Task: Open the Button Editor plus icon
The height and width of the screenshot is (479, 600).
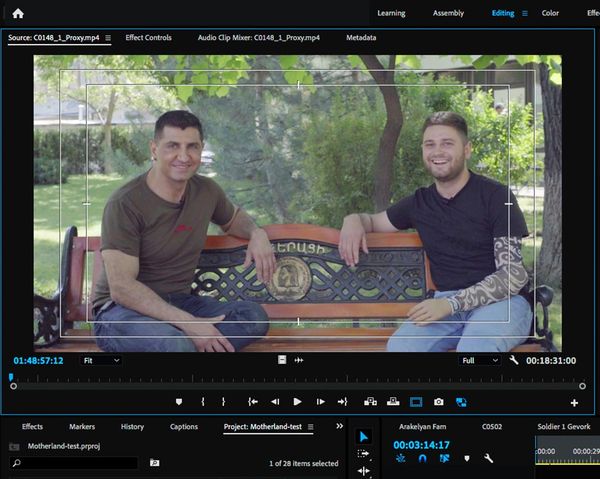Action: (x=574, y=403)
